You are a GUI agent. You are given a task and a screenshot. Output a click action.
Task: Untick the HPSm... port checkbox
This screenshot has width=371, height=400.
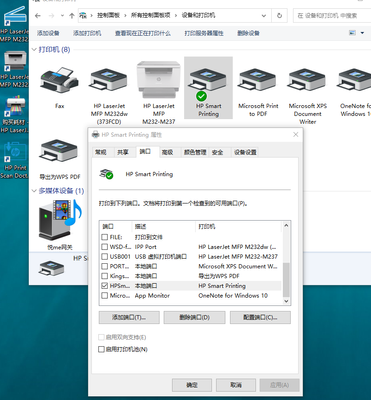click(x=105, y=286)
